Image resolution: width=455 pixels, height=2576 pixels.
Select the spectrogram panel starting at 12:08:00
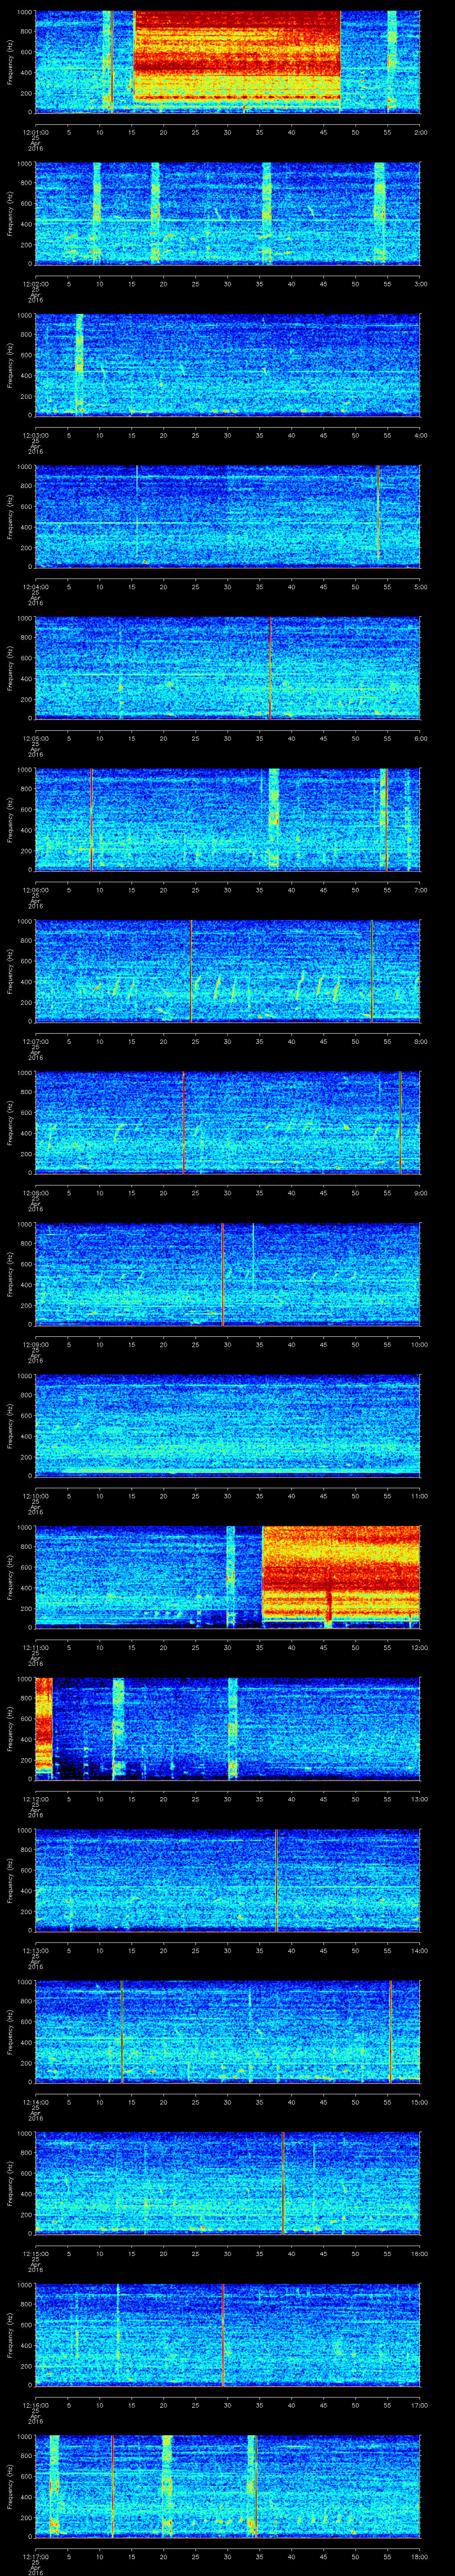point(228,1122)
